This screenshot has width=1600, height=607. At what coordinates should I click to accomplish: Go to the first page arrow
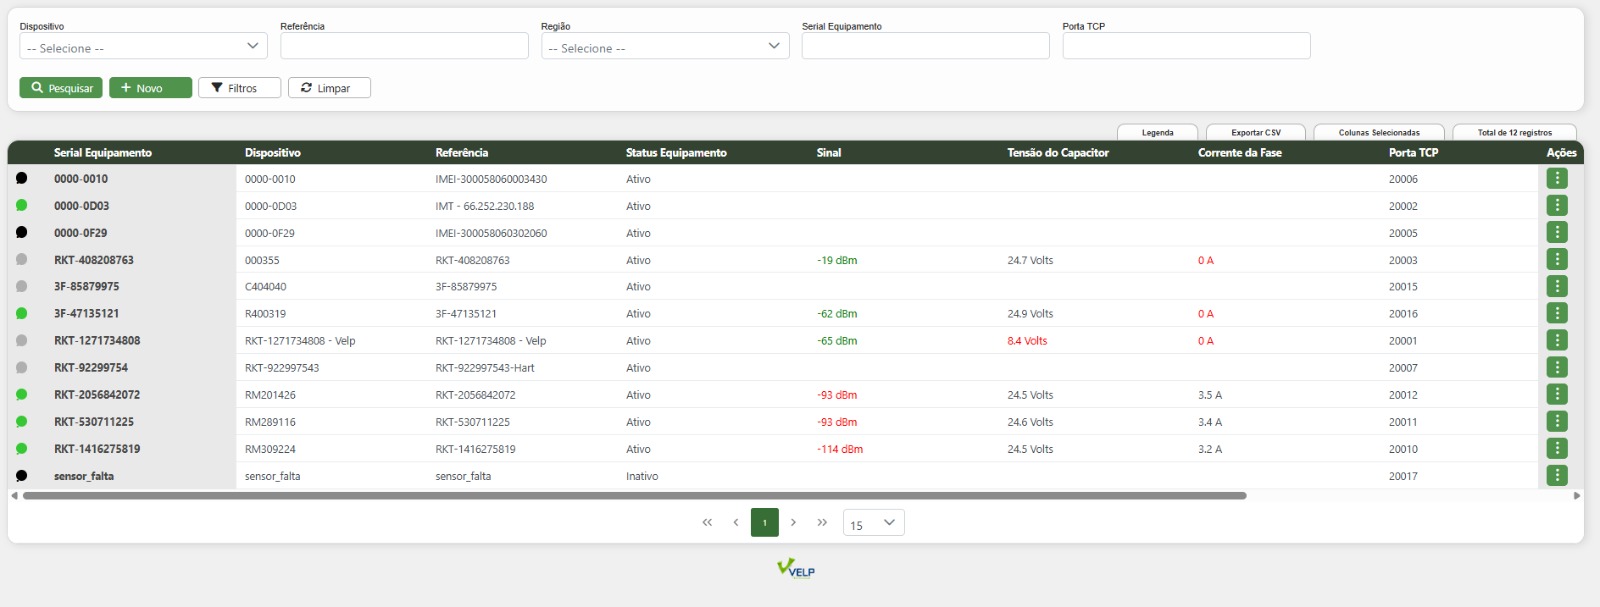(707, 522)
